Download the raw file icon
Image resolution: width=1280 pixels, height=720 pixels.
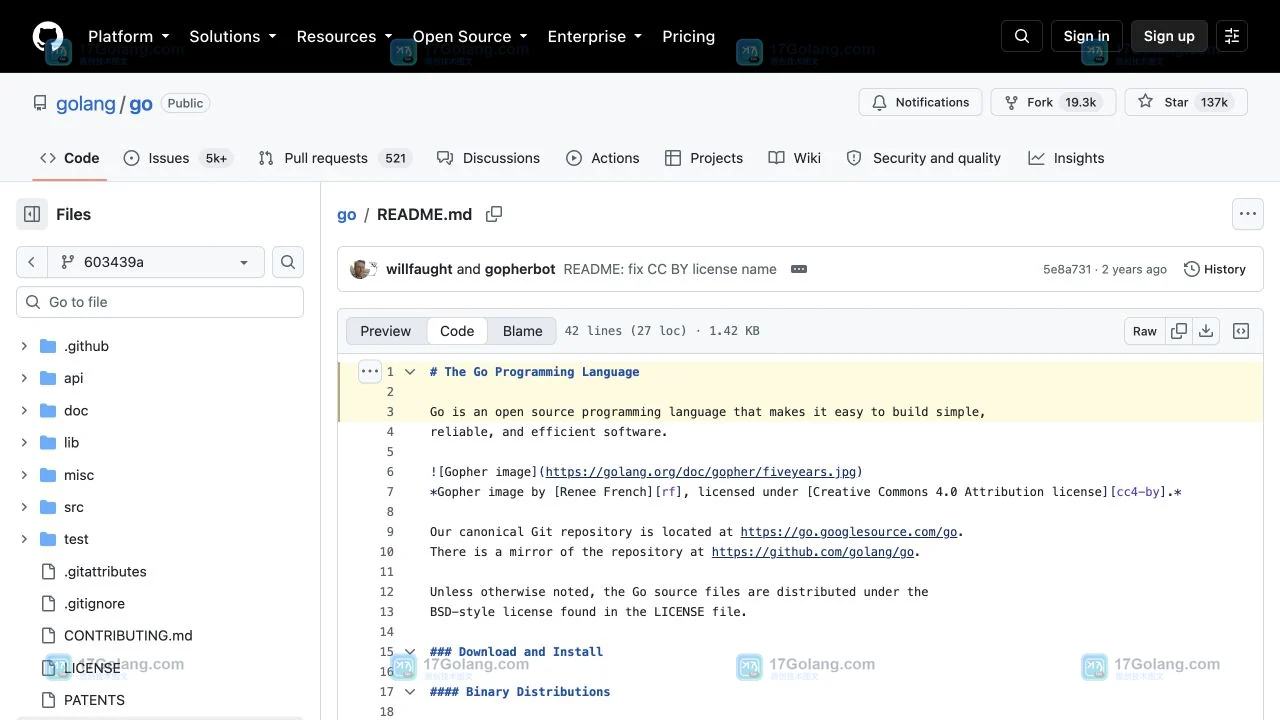coord(1206,331)
